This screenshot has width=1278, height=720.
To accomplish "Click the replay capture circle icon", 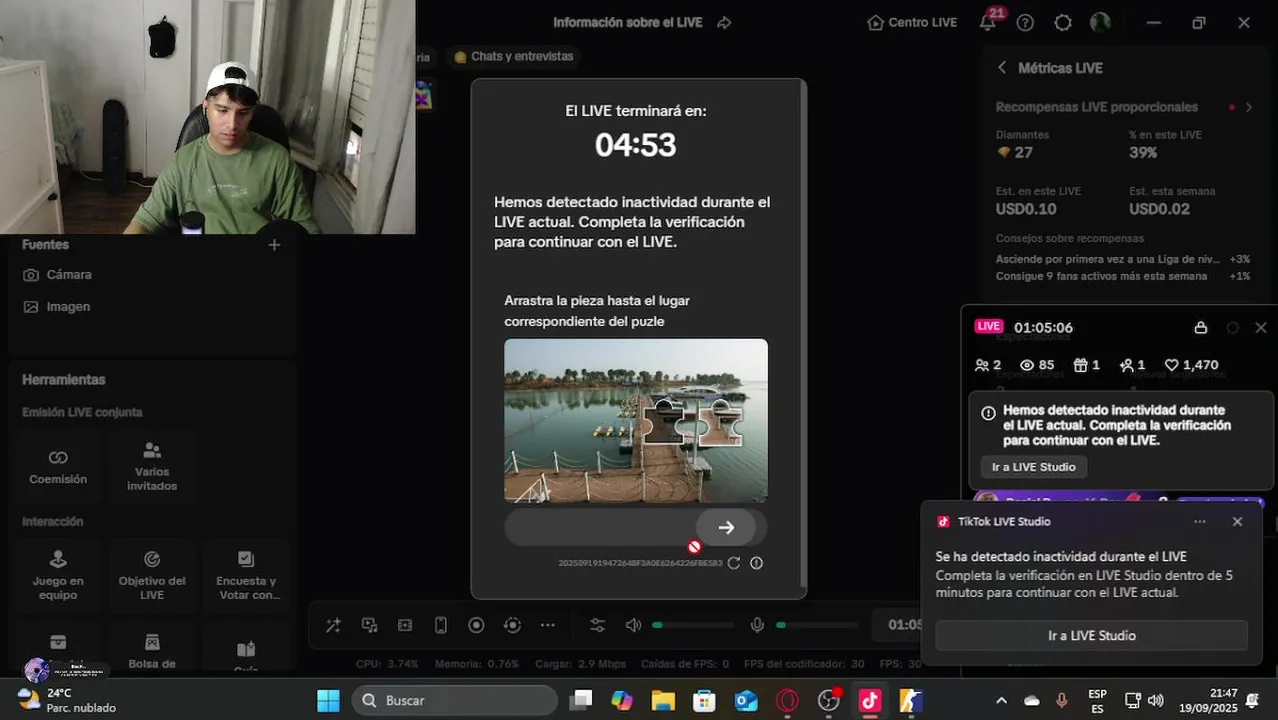I will (x=512, y=625).
